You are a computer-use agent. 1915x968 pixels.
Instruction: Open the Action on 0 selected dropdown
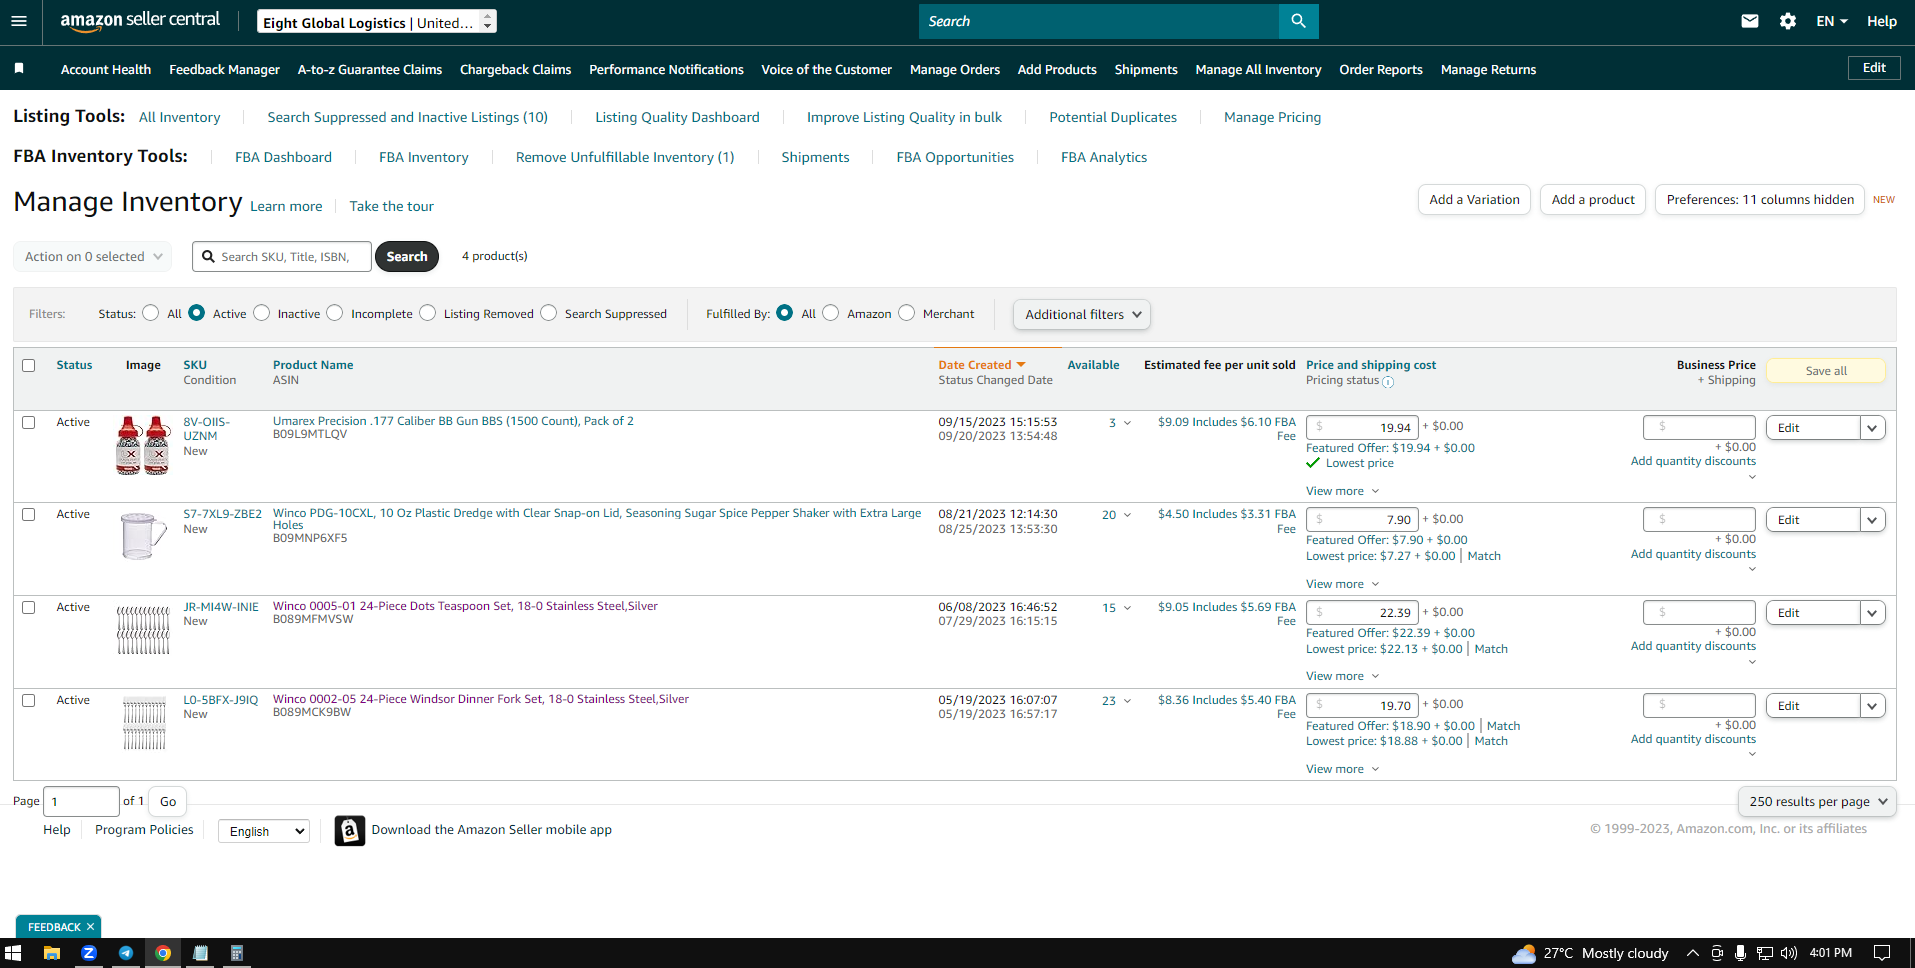tap(93, 256)
